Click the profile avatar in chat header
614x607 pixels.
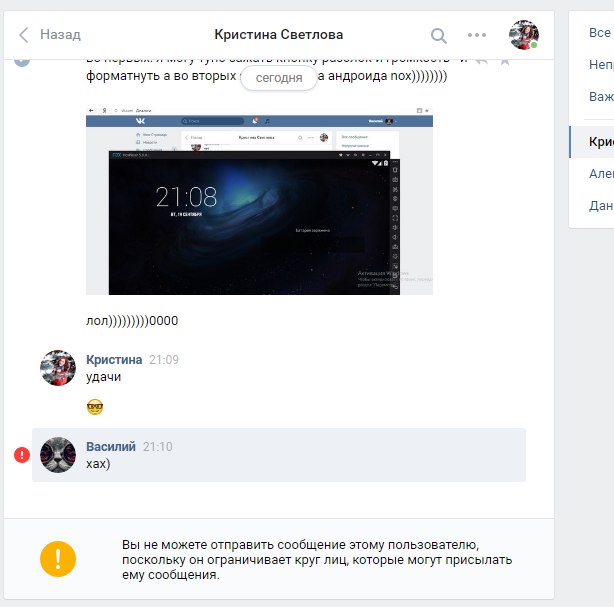coord(523,35)
